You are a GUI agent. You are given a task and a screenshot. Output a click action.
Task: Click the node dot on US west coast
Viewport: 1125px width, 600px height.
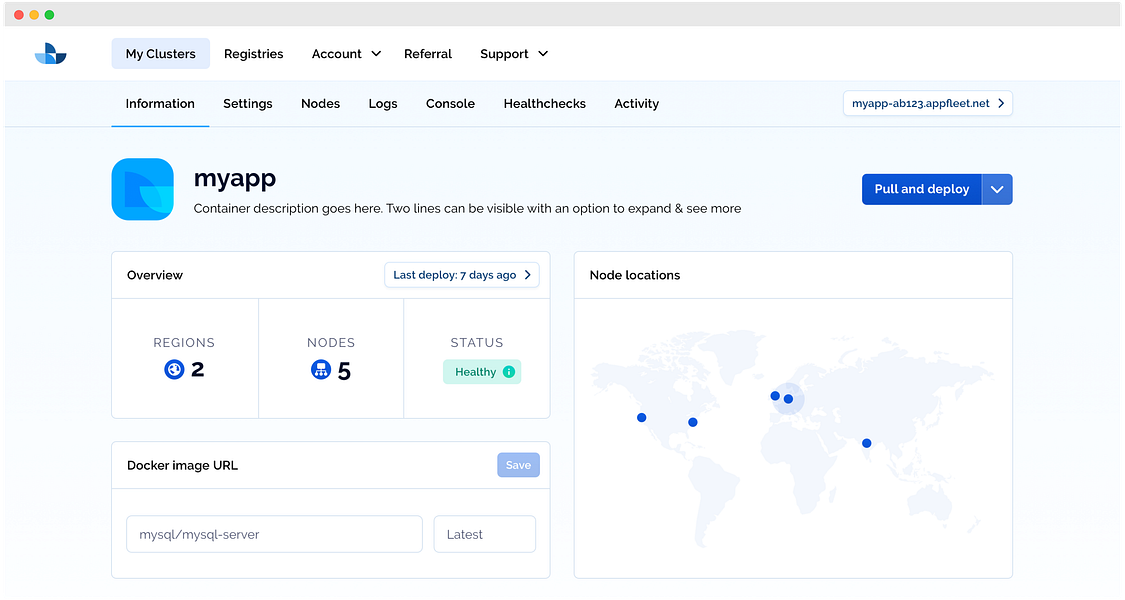[x=641, y=418]
